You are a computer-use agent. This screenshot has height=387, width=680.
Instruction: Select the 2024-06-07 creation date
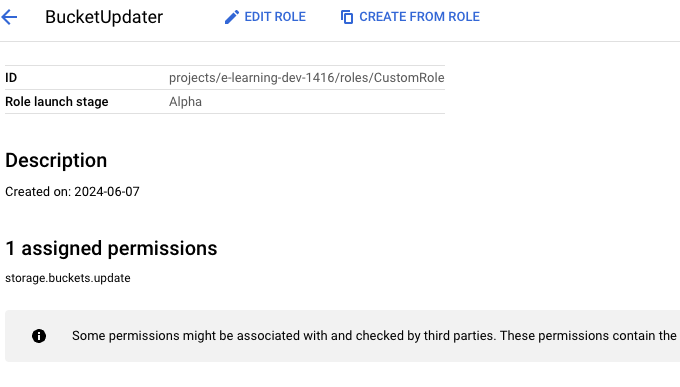point(107,192)
